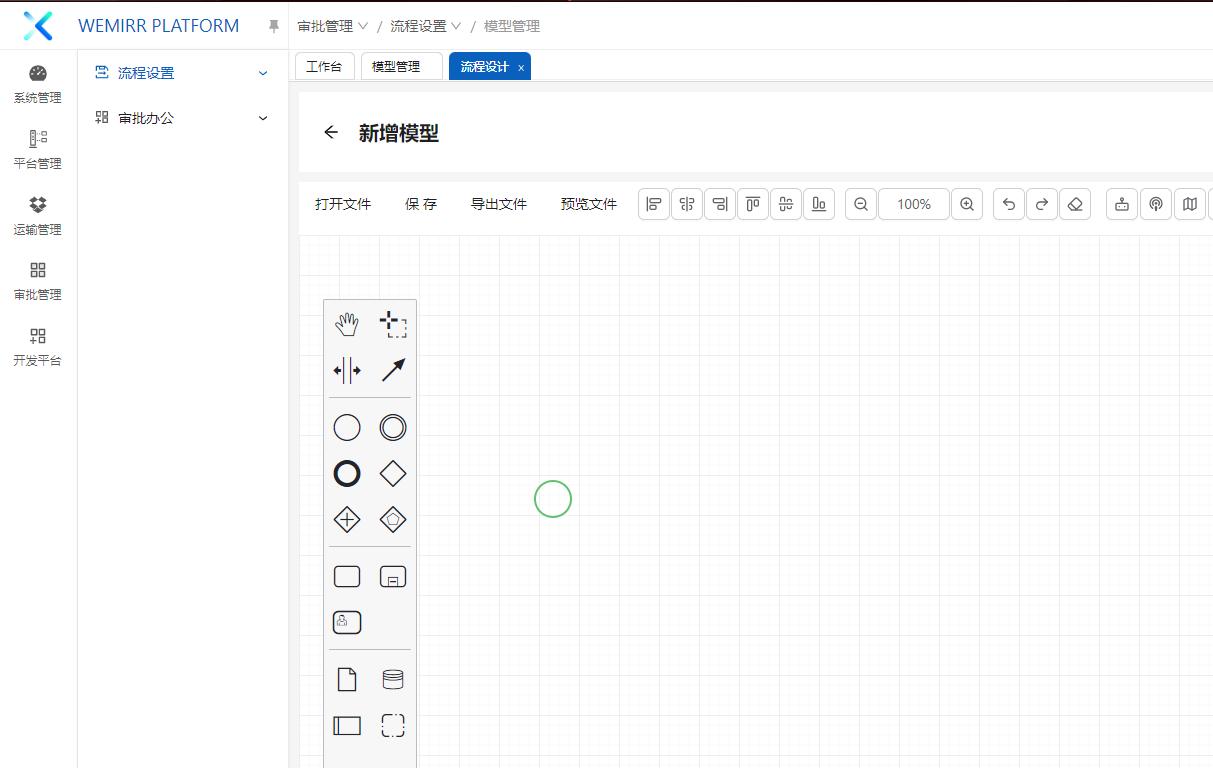
Task: Open 审批管理 in left navigation
Action: [x=38, y=281]
